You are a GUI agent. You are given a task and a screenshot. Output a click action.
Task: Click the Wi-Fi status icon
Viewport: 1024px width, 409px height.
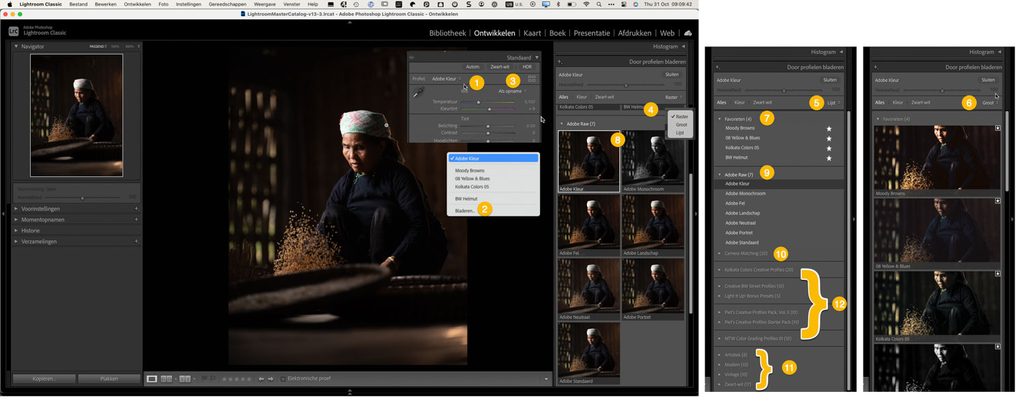click(x=586, y=4)
